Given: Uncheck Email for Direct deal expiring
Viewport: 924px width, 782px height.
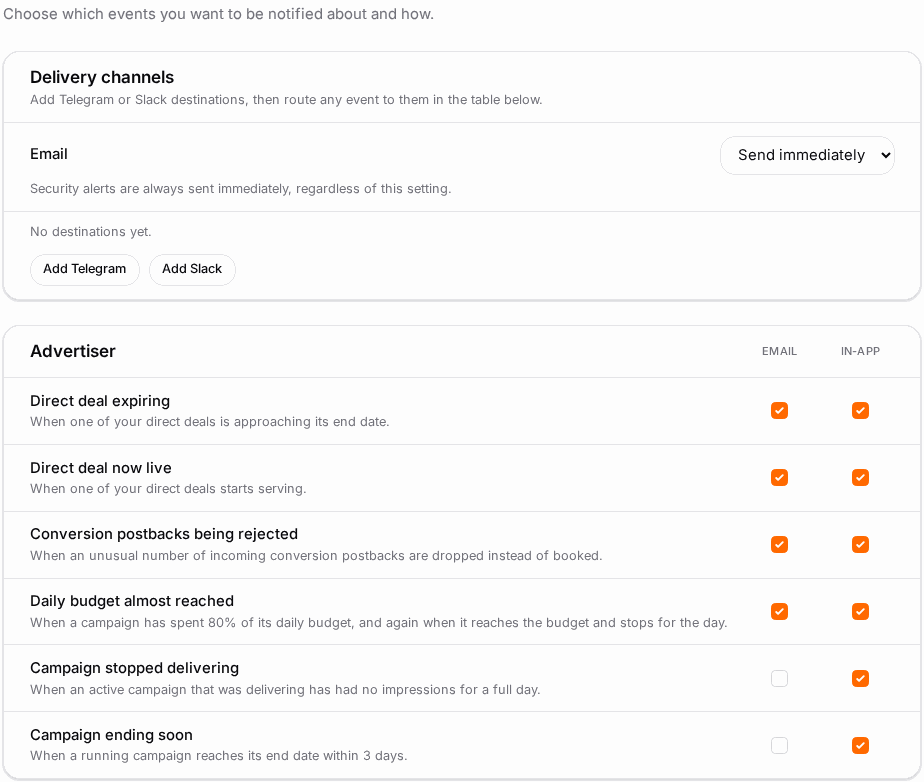Looking at the screenshot, I should point(779,410).
